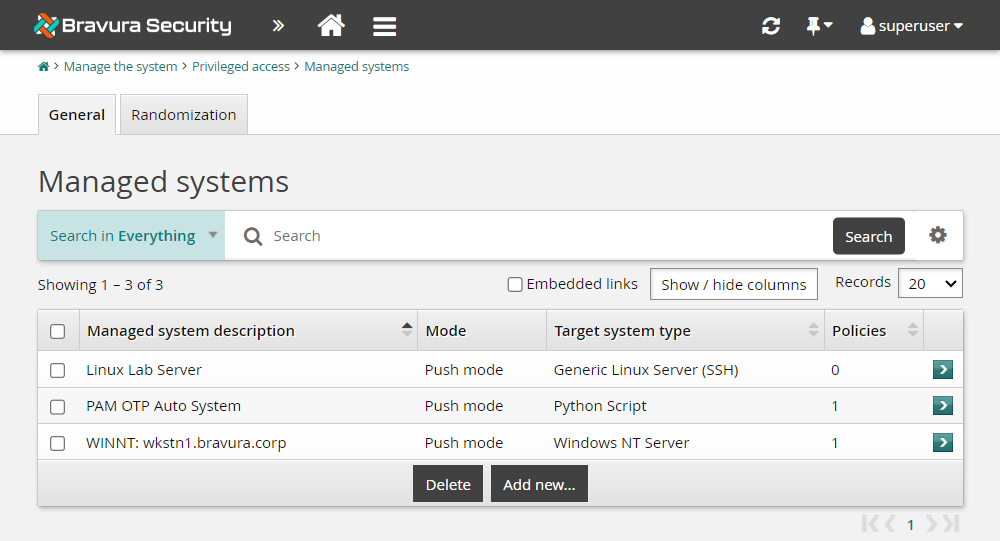The width and height of the screenshot is (1000, 541).
Task: Tick the select-all header checkbox
Action: [58, 331]
